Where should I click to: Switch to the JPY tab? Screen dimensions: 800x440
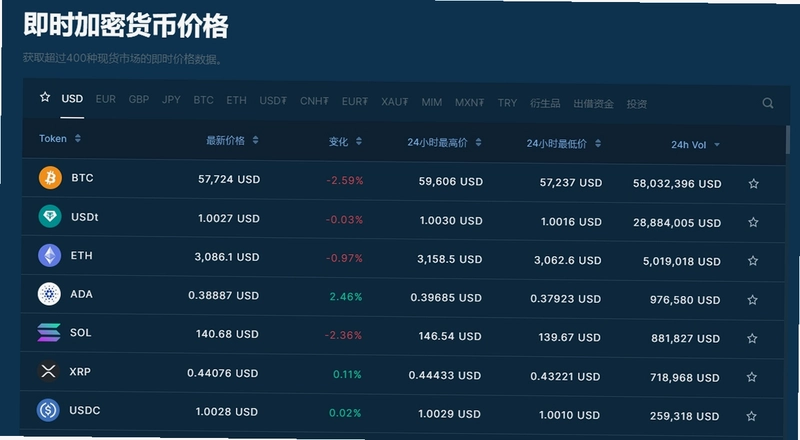[171, 100]
